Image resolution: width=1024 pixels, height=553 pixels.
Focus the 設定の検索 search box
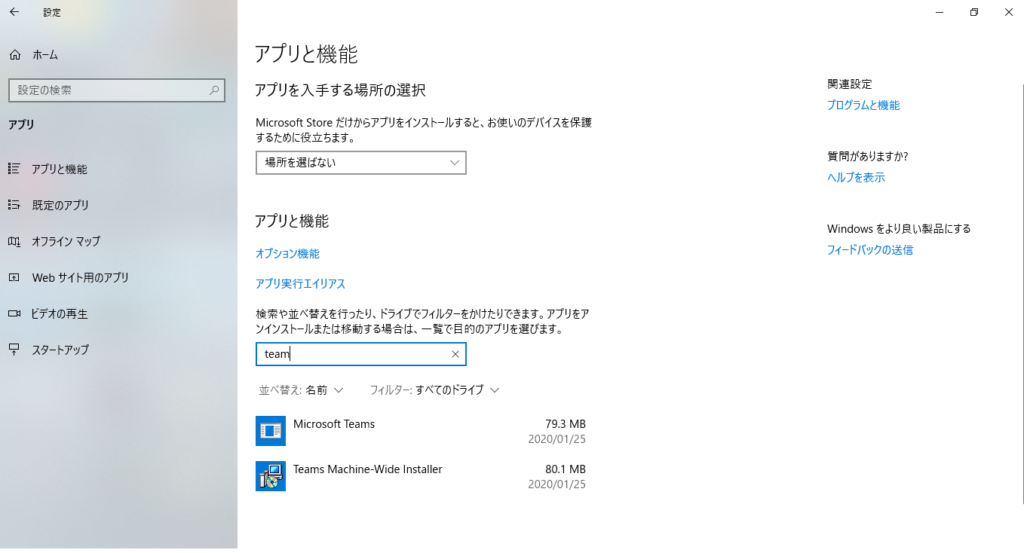[x=117, y=90]
